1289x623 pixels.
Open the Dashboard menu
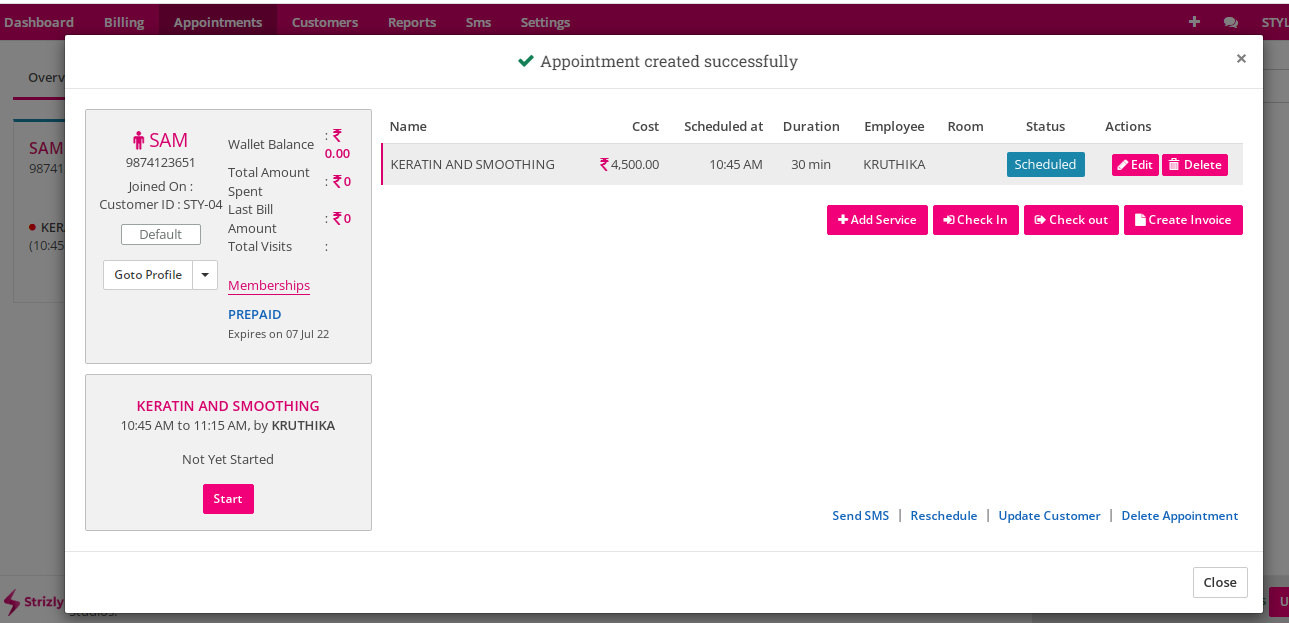(39, 22)
